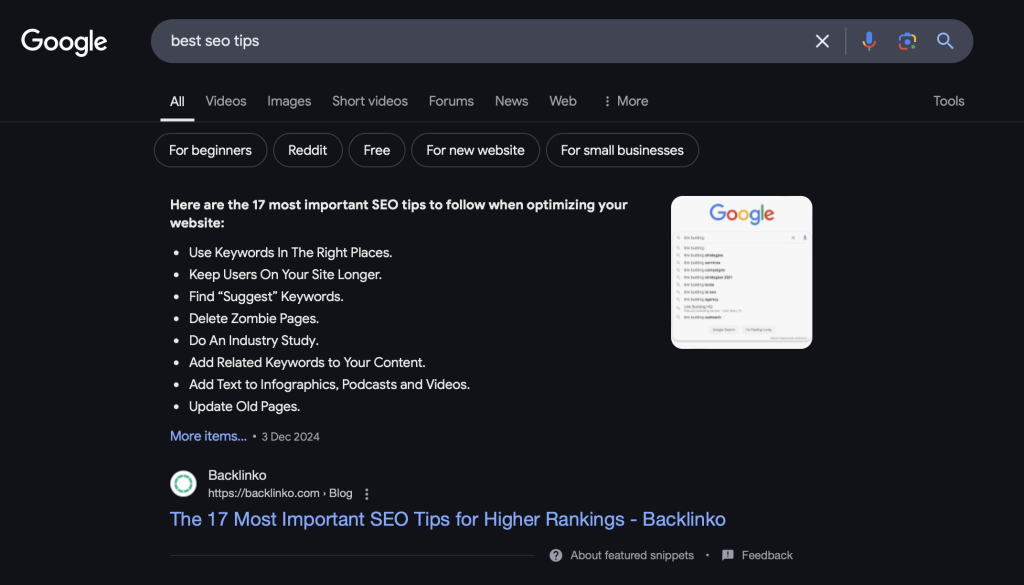
Task: Select the Reddit suggestion chip
Action: click(x=308, y=150)
